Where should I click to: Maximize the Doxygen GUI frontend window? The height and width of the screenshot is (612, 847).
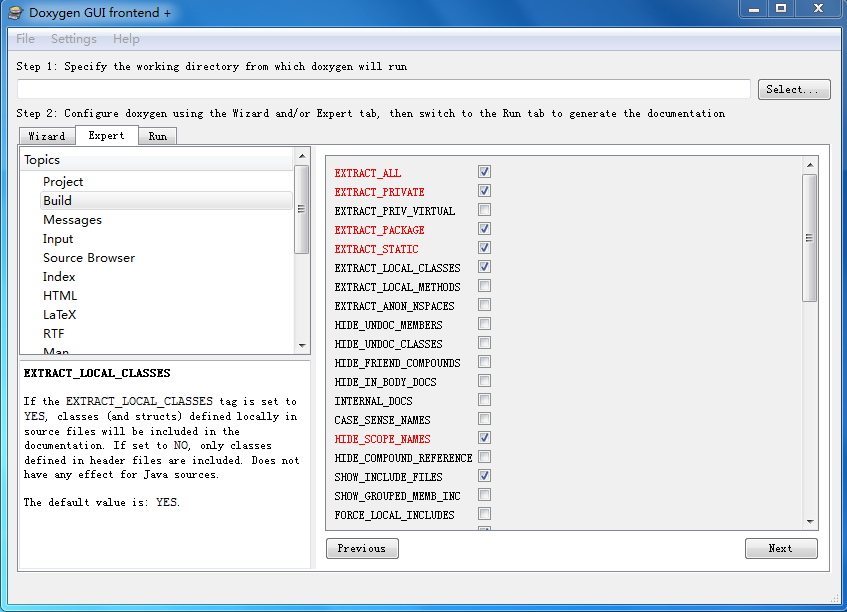[x=781, y=9]
